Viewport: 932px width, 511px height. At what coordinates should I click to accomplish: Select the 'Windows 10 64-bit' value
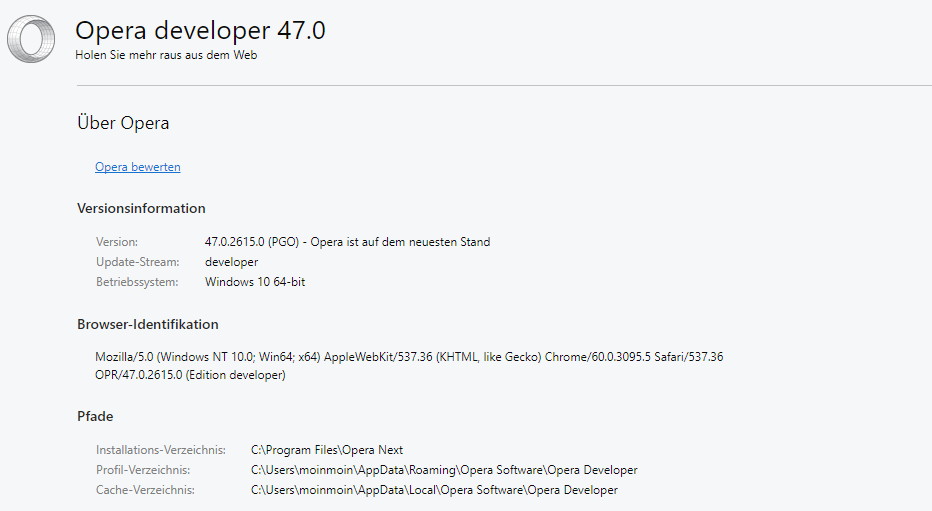click(255, 282)
